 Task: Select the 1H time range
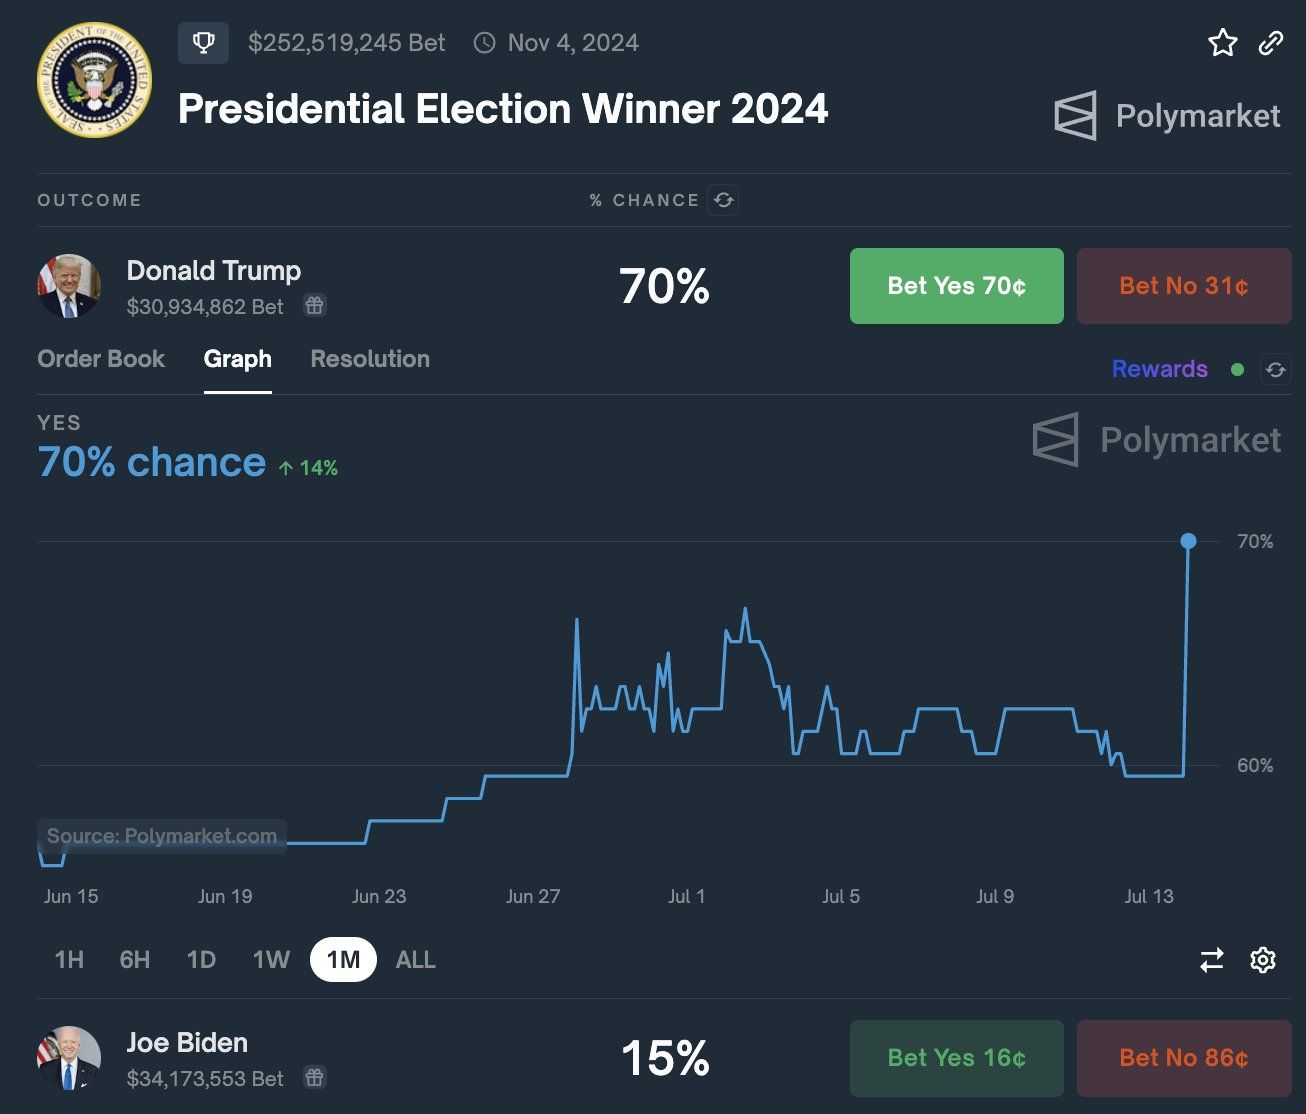tap(69, 960)
